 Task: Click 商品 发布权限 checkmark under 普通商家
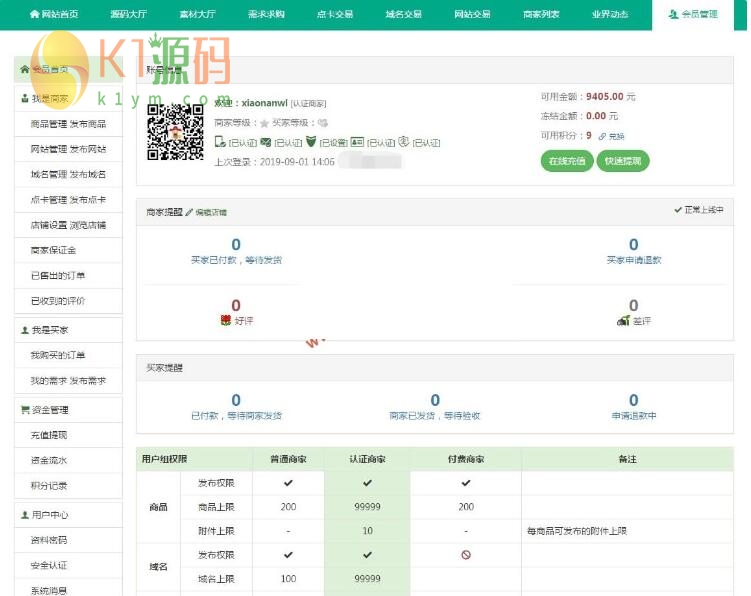(x=288, y=483)
